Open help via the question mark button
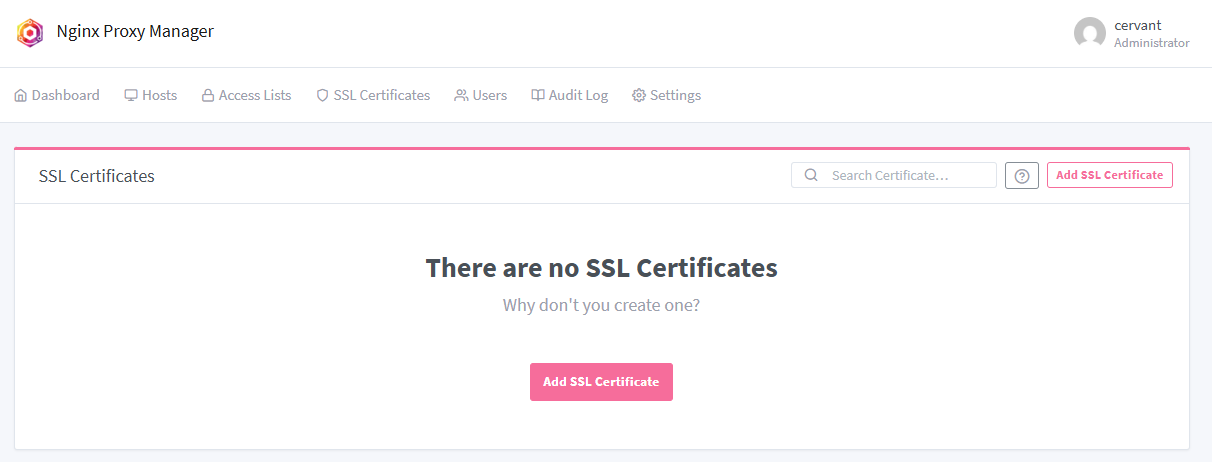 (1021, 176)
